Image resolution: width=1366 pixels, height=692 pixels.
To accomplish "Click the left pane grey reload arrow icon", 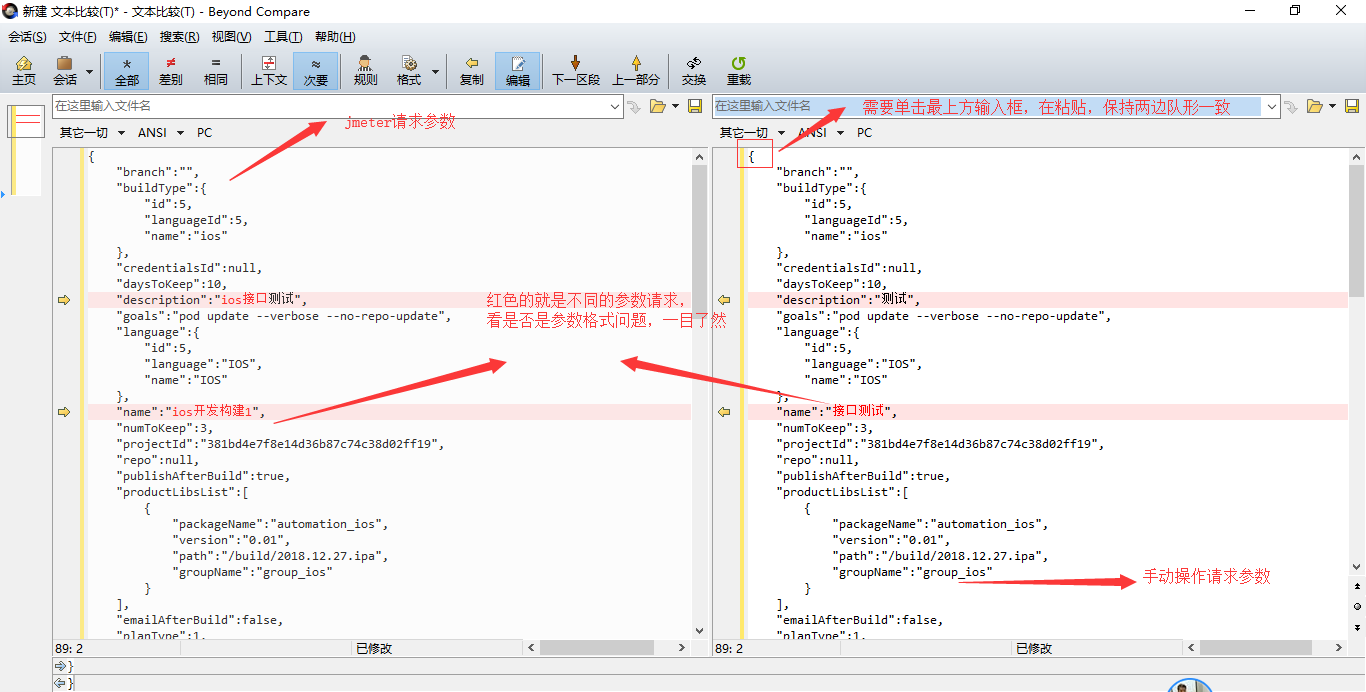I will click(x=634, y=106).
